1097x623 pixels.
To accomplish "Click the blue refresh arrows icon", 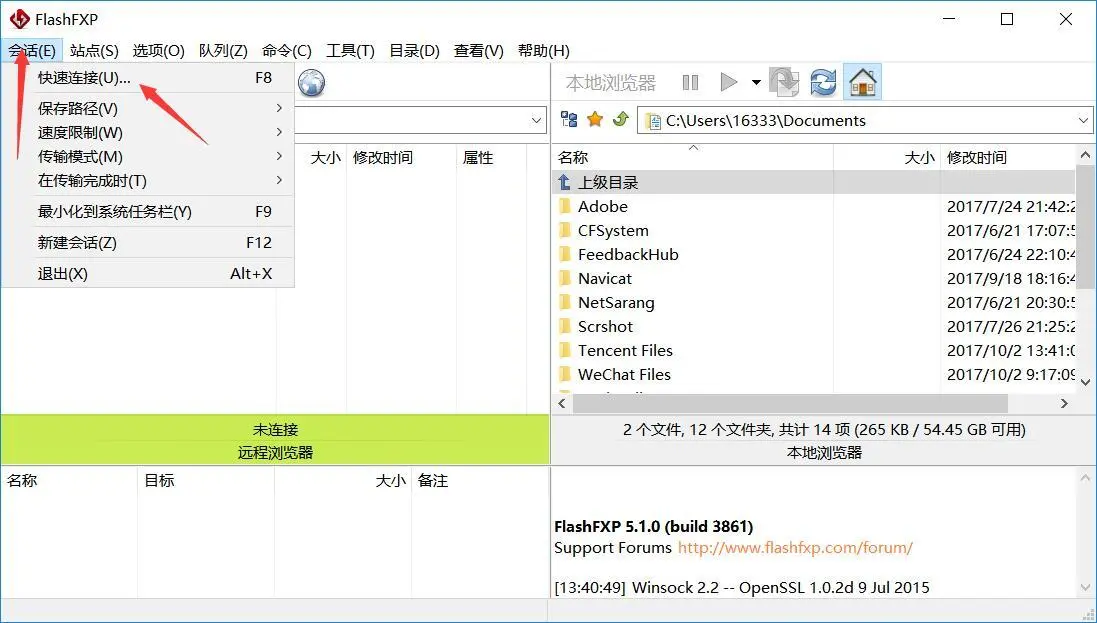I will 823,83.
